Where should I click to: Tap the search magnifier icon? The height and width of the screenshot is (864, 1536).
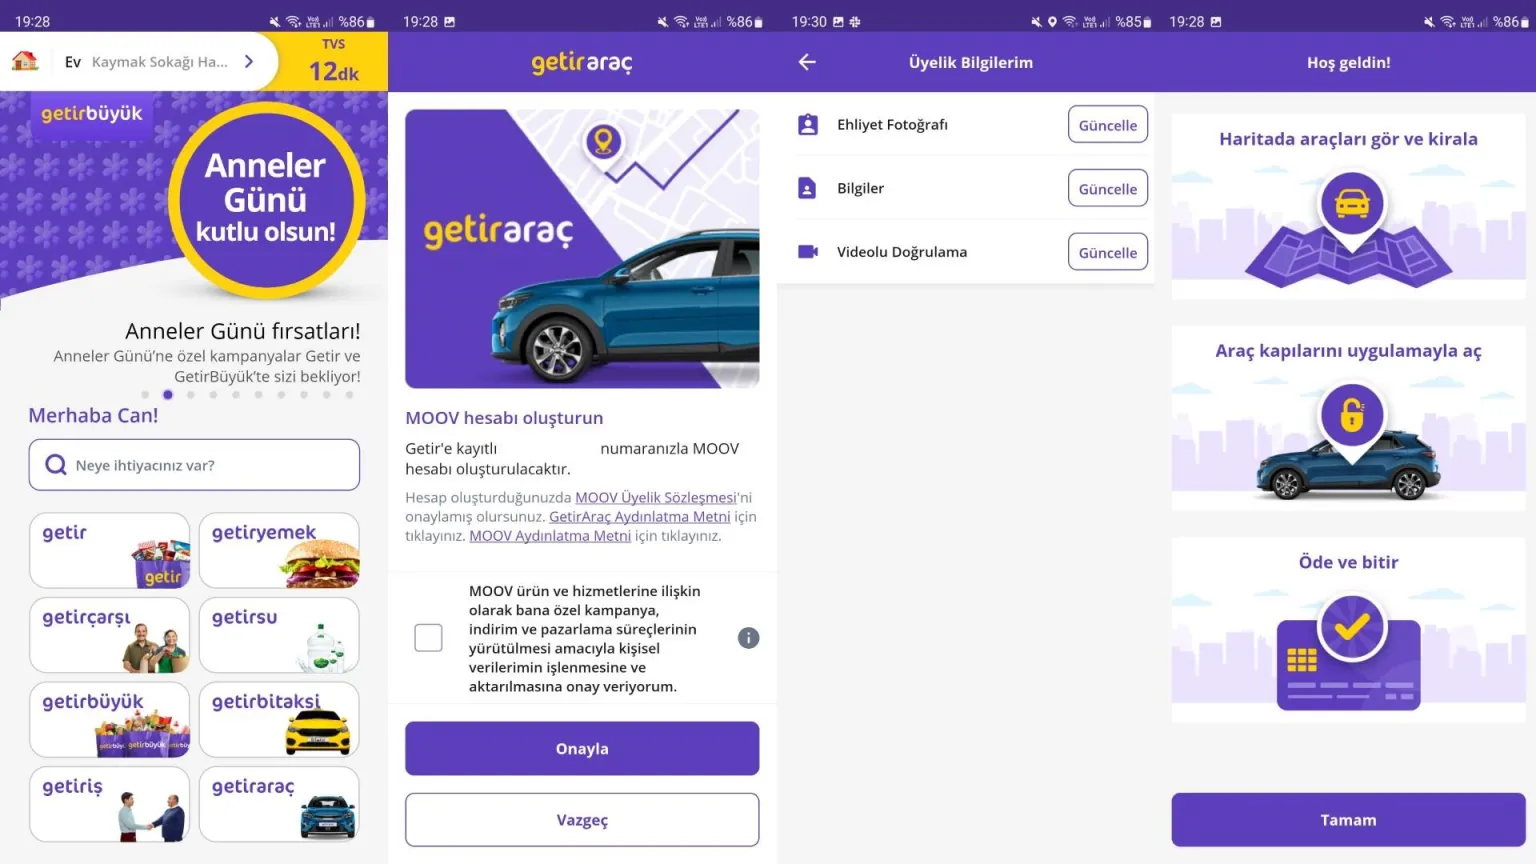[56, 465]
